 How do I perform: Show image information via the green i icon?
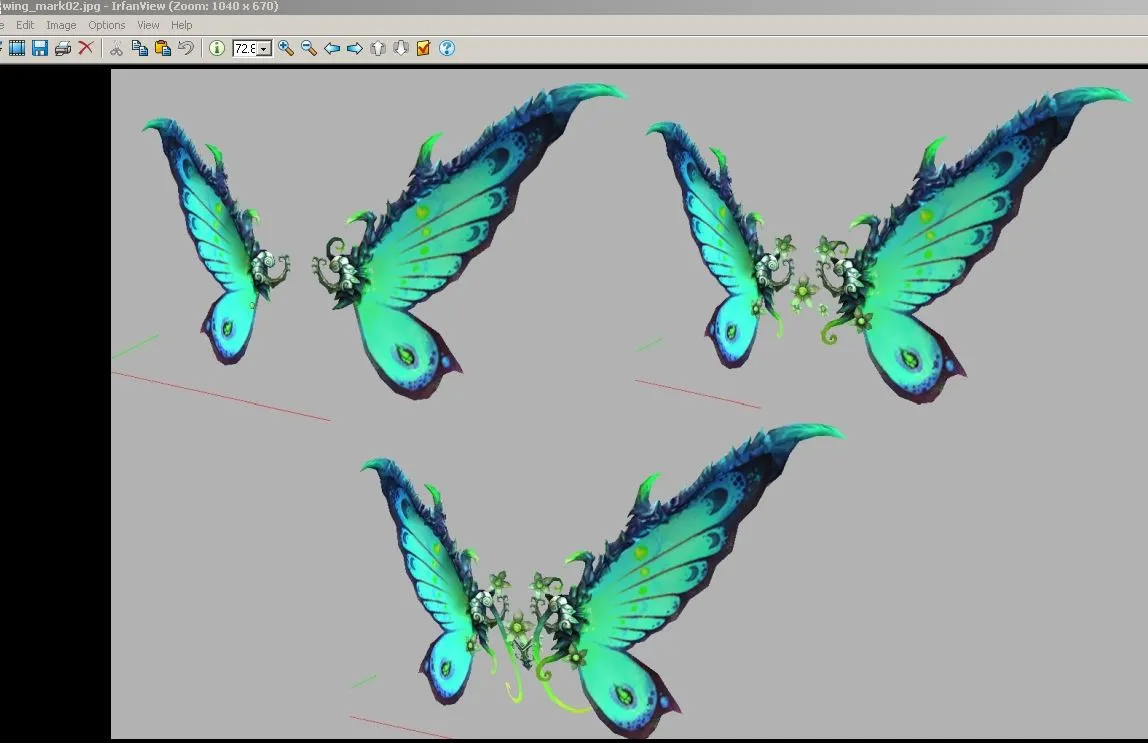click(x=217, y=48)
